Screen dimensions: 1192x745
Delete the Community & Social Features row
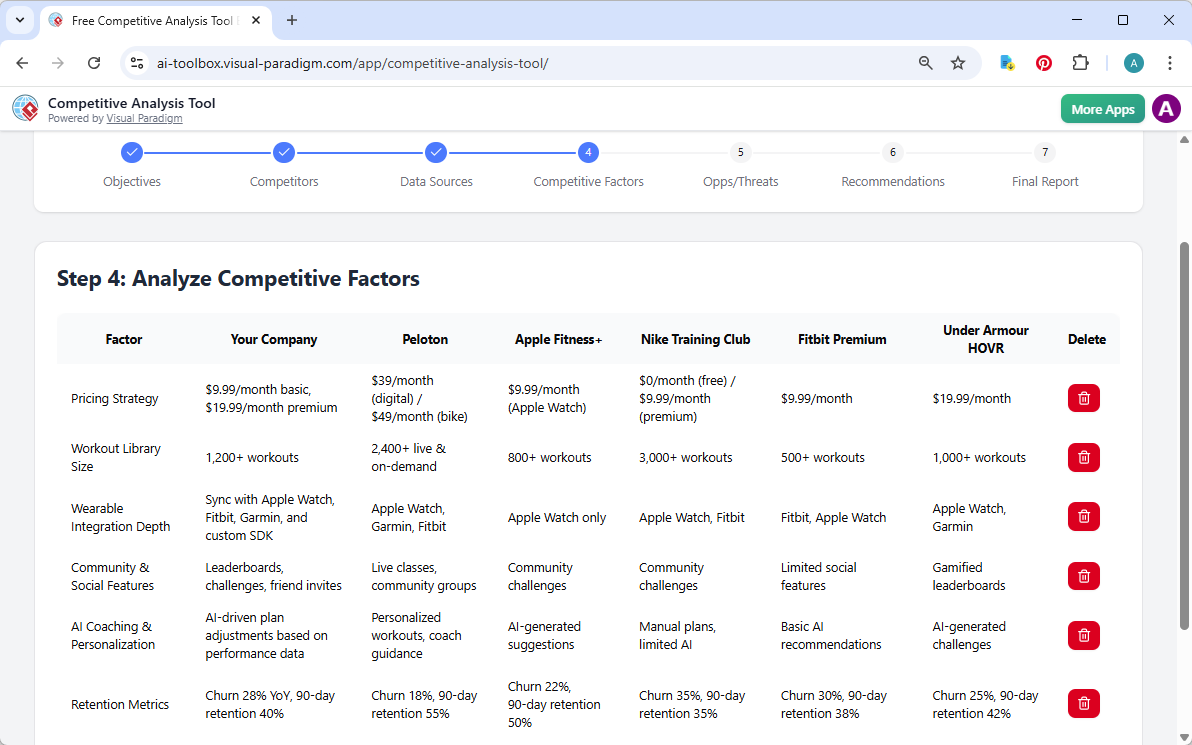(1083, 576)
